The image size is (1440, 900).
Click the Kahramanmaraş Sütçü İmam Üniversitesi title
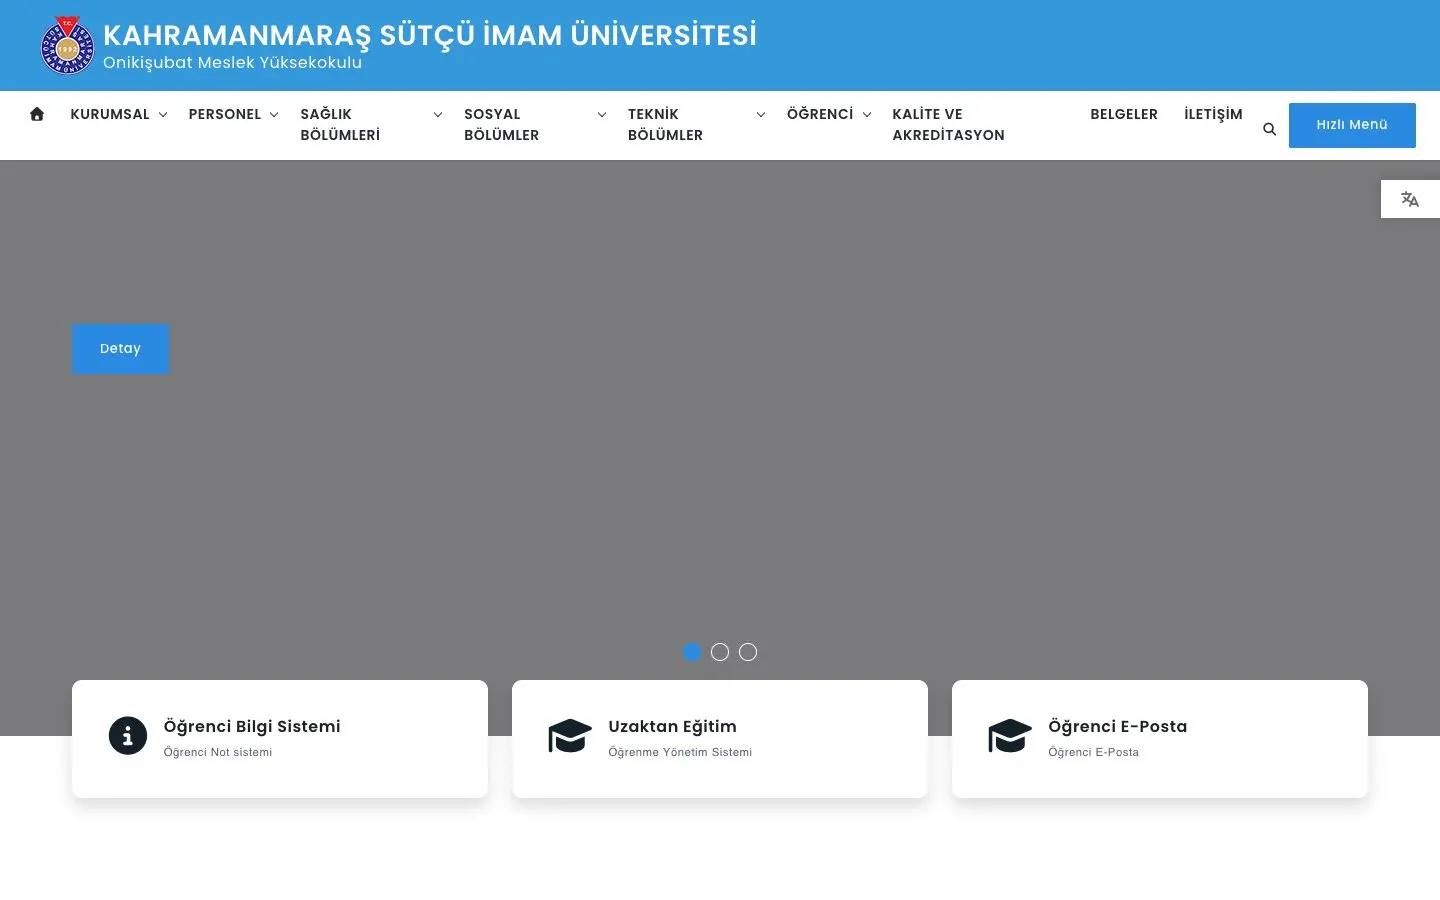430,35
